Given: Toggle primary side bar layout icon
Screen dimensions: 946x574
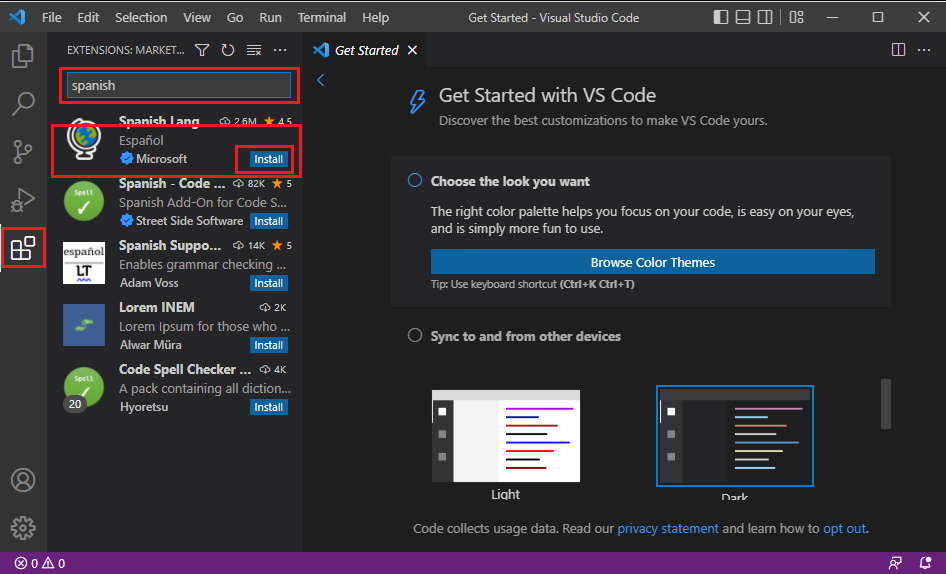Looking at the screenshot, I should point(720,17).
